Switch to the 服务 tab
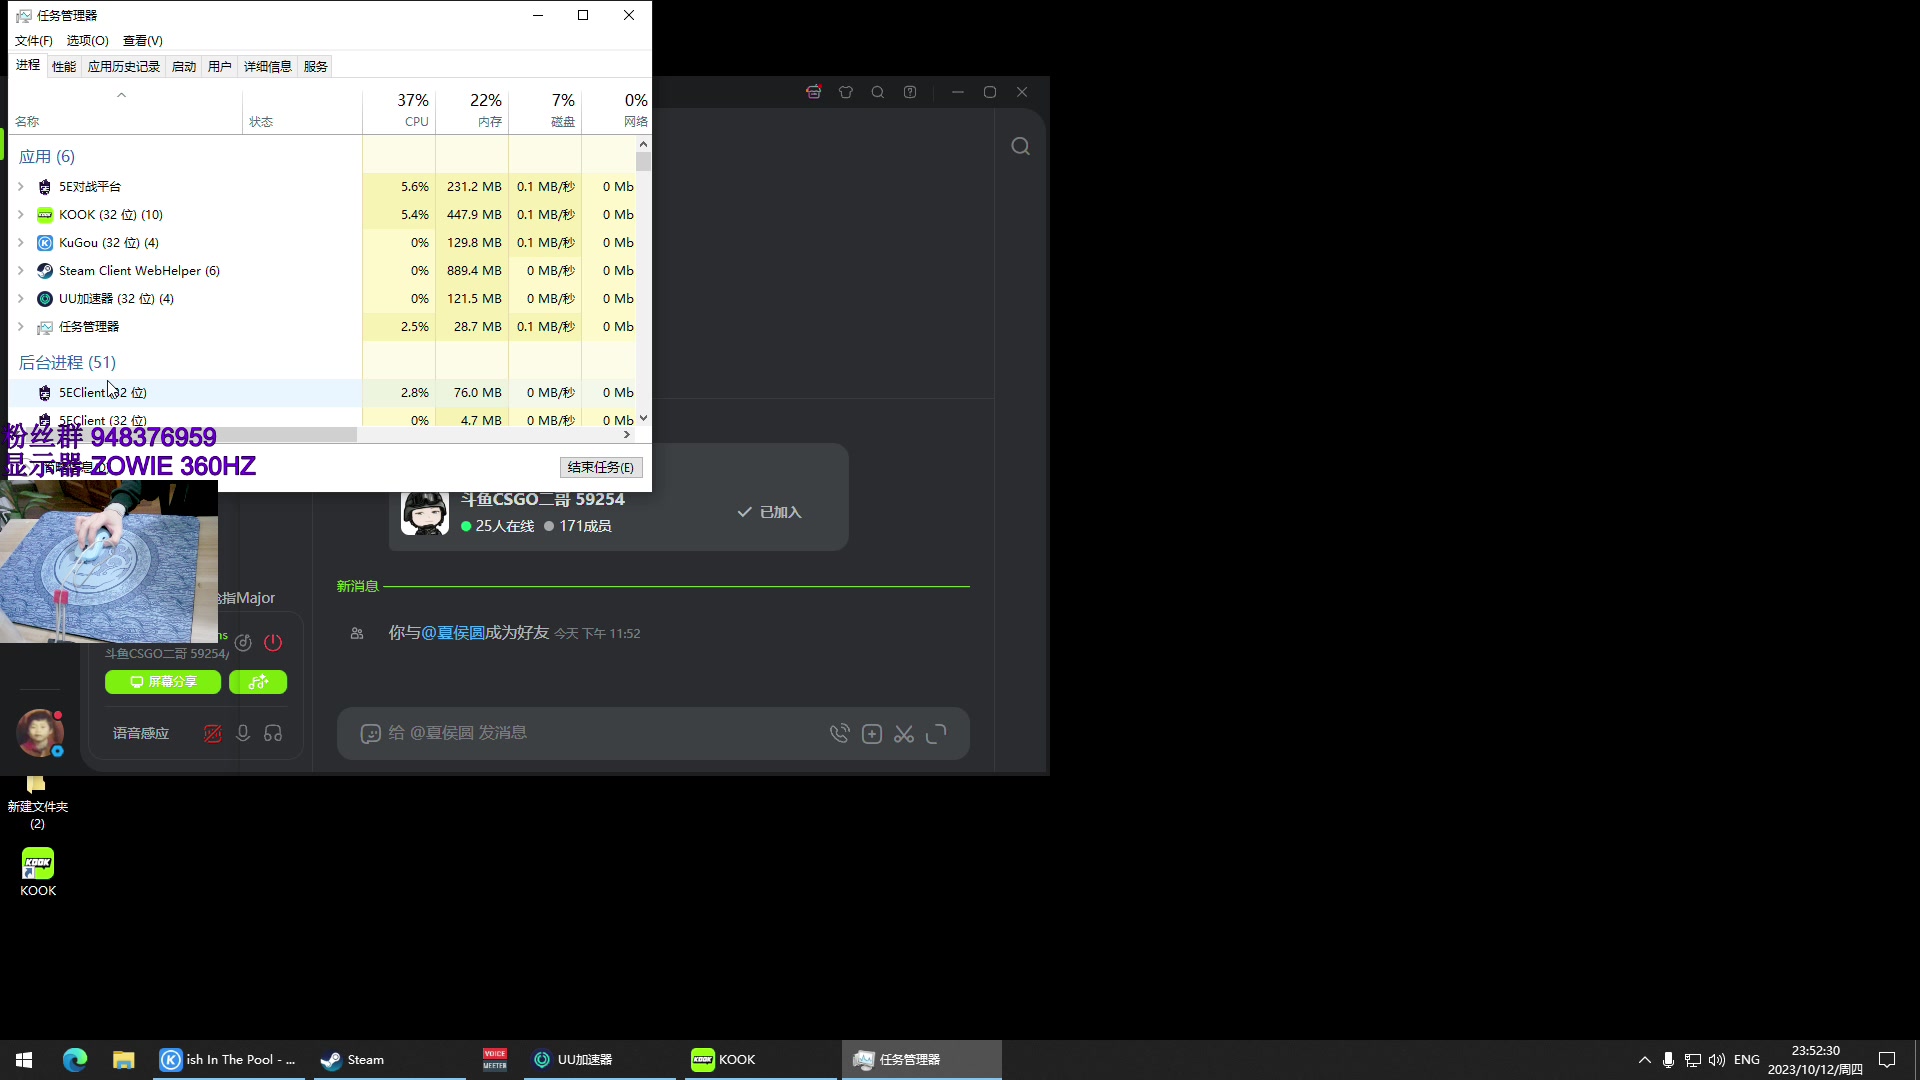This screenshot has height=1080, width=1920. pos(316,67)
